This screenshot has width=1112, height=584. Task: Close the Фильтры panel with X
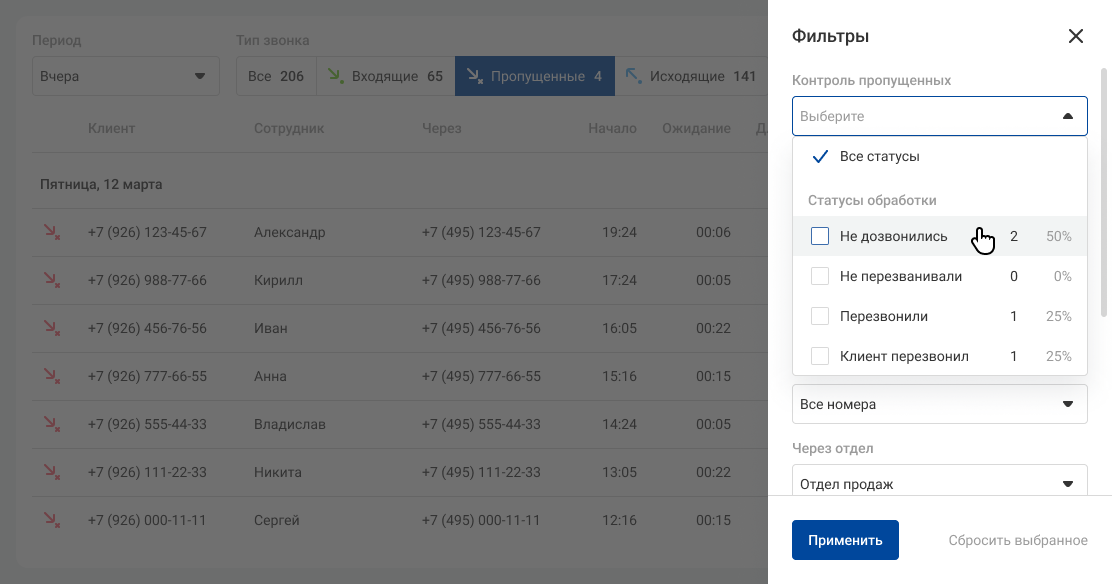pyautogui.click(x=1076, y=37)
